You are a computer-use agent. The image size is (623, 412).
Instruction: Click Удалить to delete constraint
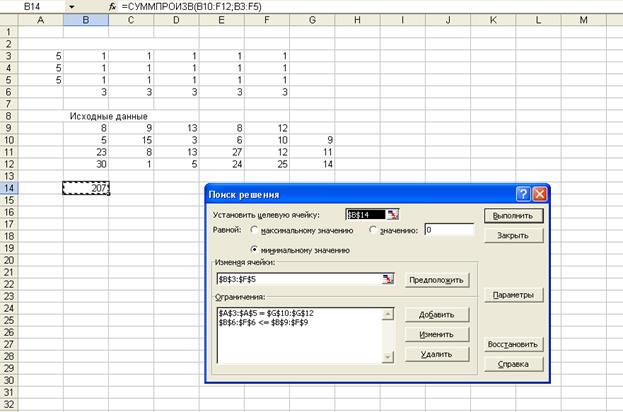click(x=437, y=354)
